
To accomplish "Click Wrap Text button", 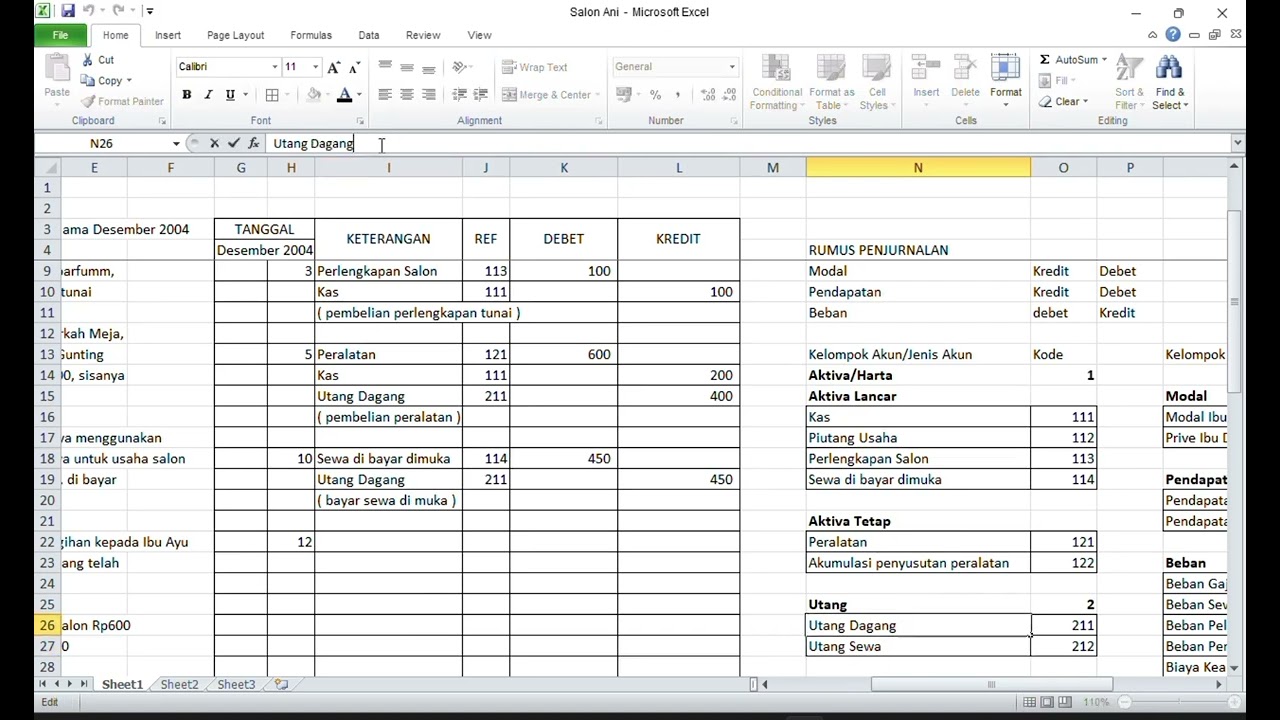I will pos(535,67).
